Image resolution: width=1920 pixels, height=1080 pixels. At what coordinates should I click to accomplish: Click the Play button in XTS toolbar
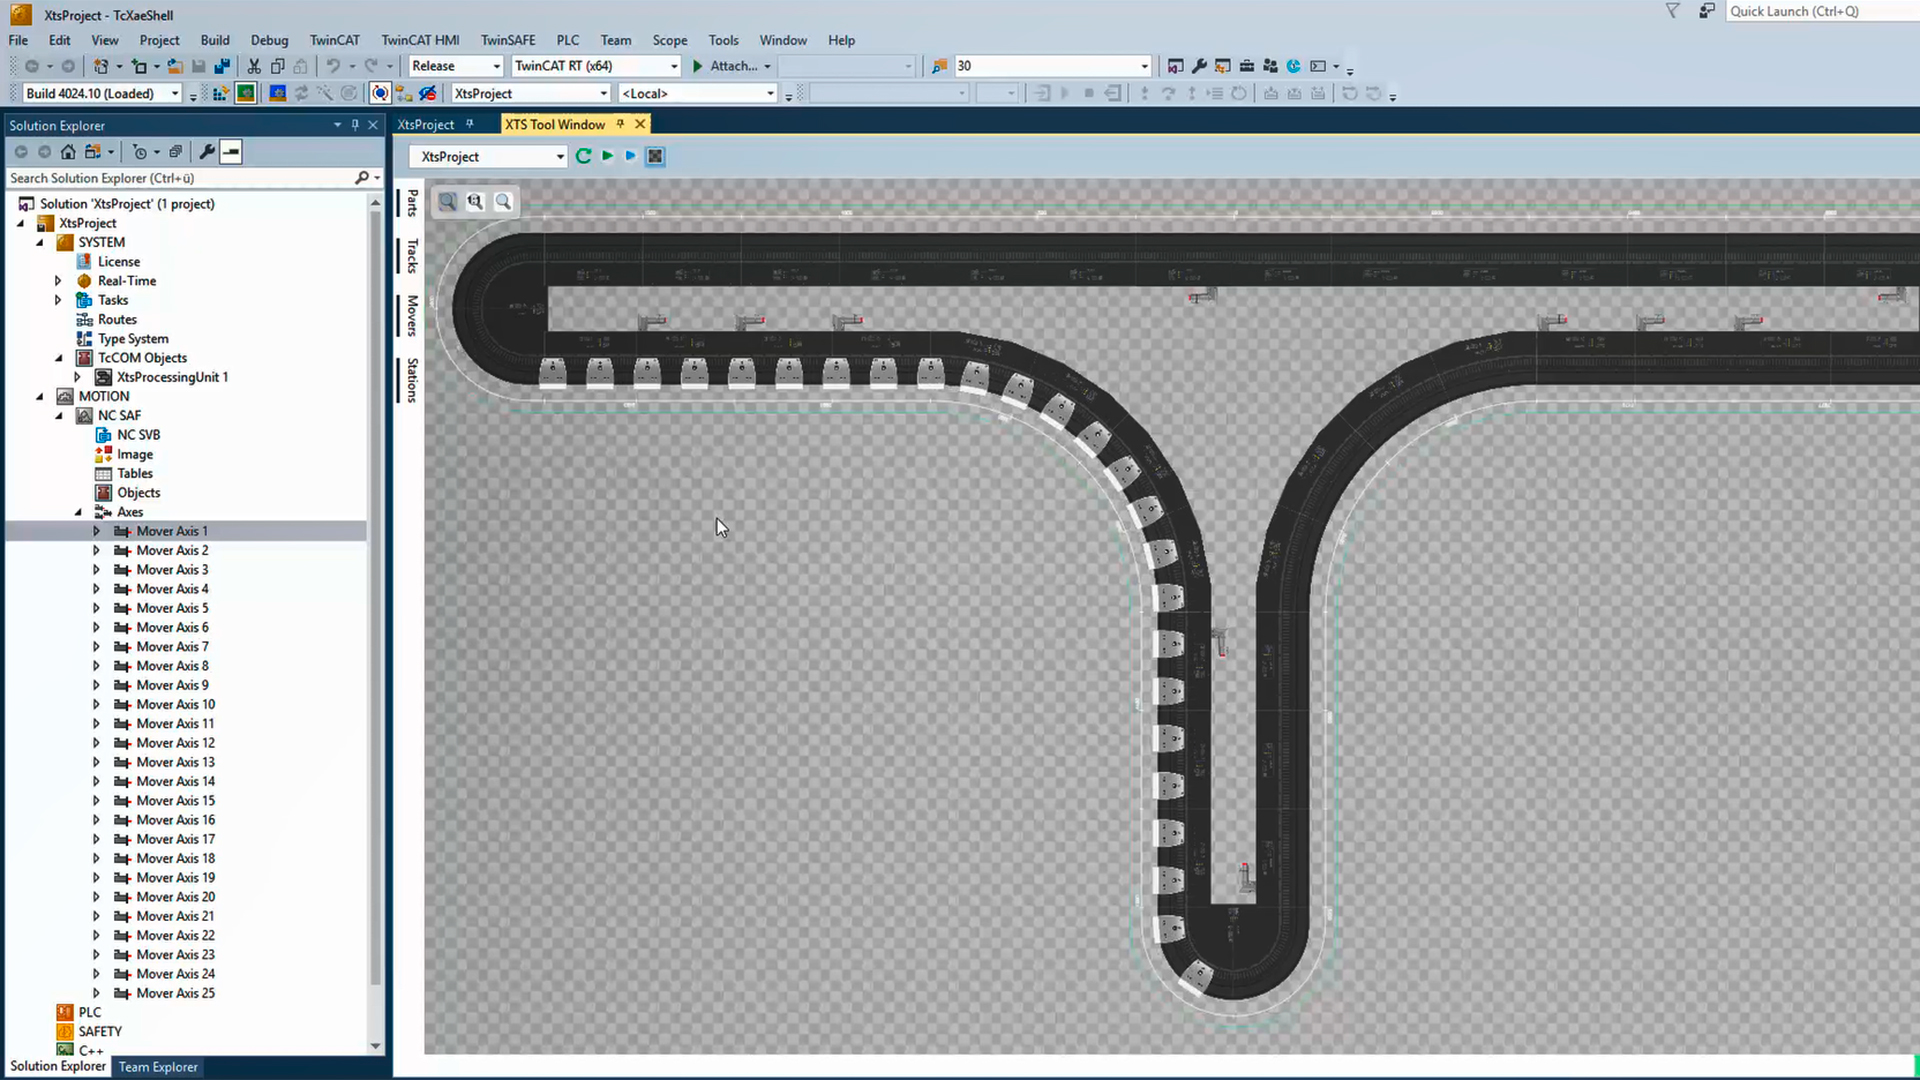(607, 156)
